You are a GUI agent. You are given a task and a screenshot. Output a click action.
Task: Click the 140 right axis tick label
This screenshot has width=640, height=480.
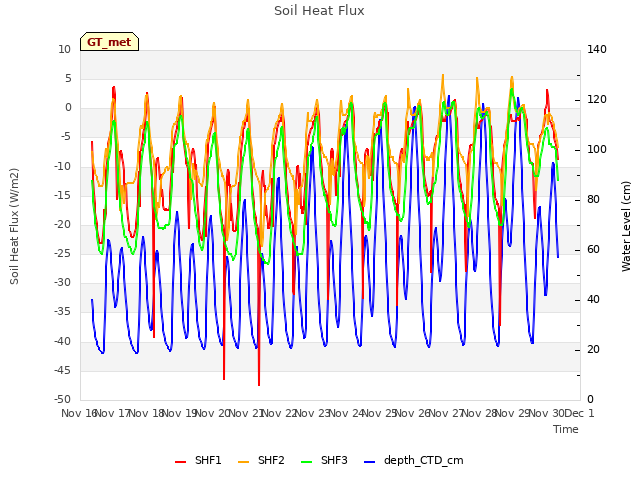(x=597, y=49)
